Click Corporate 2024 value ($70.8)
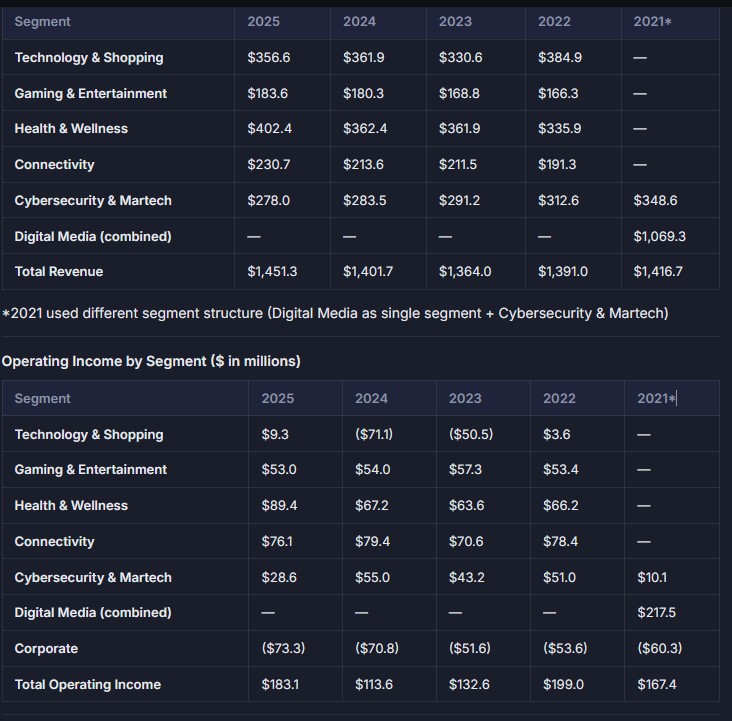 point(377,648)
